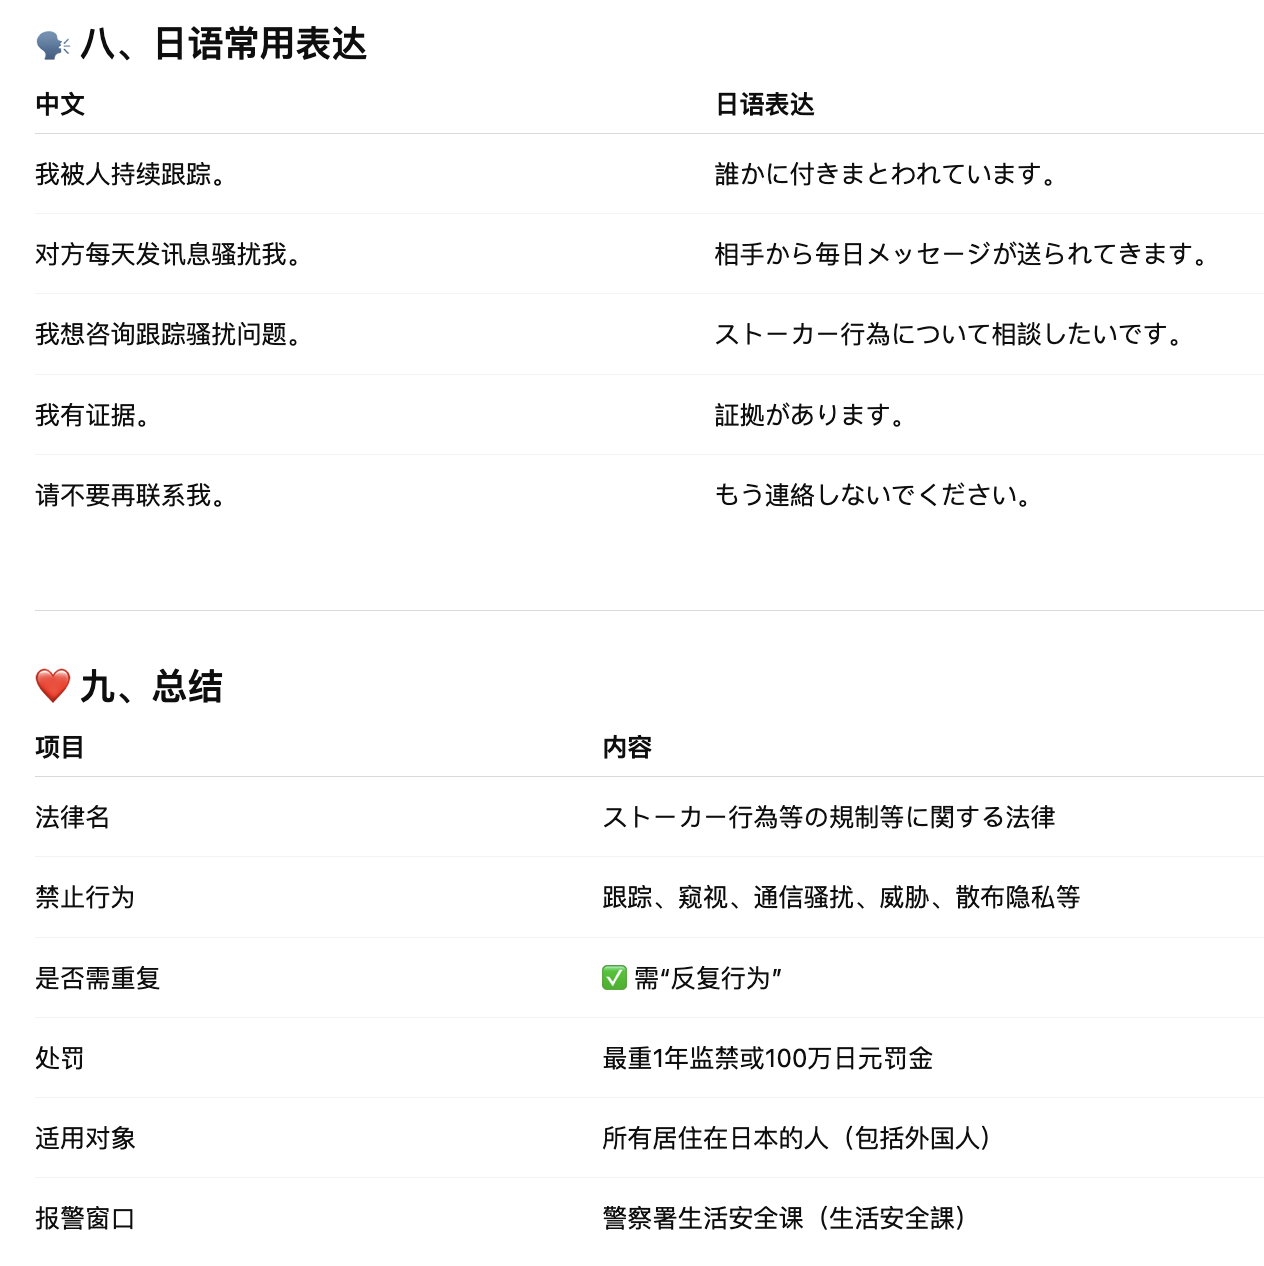The image size is (1264, 1266).
Task: Click the phrase もう連絡しないでください。
Action: pyautogui.click(x=874, y=495)
